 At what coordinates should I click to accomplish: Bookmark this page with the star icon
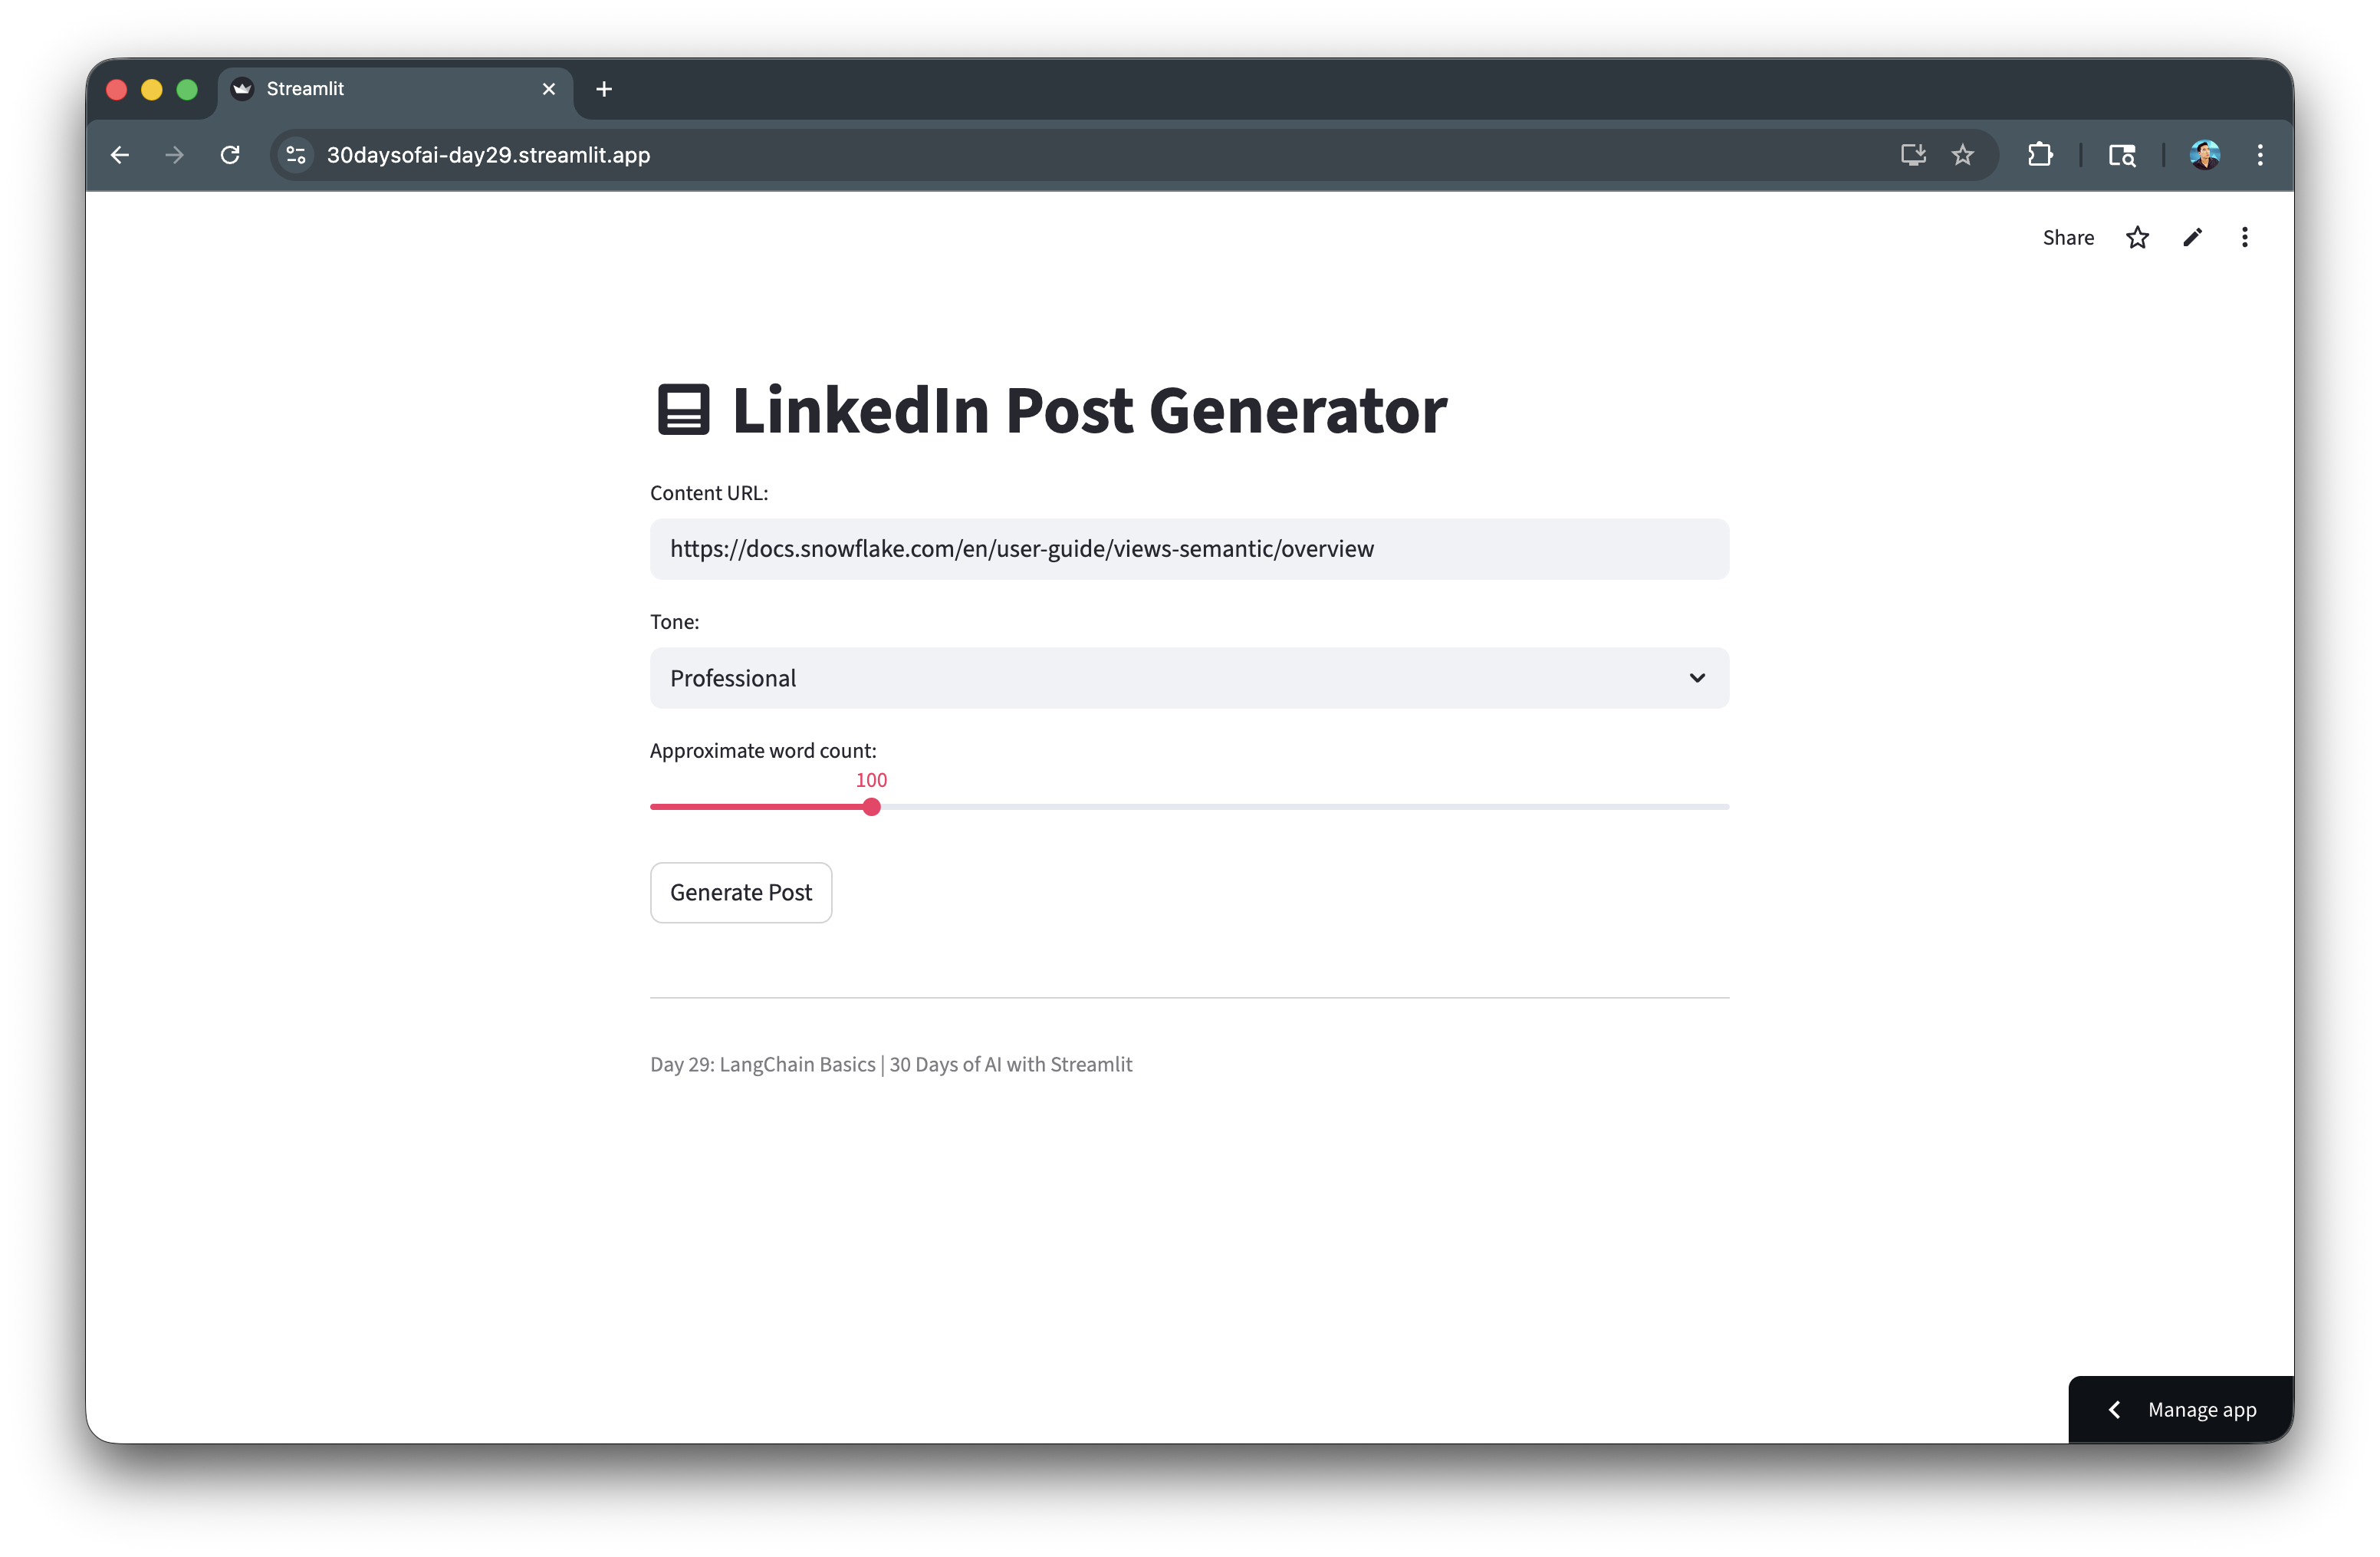click(x=1963, y=155)
